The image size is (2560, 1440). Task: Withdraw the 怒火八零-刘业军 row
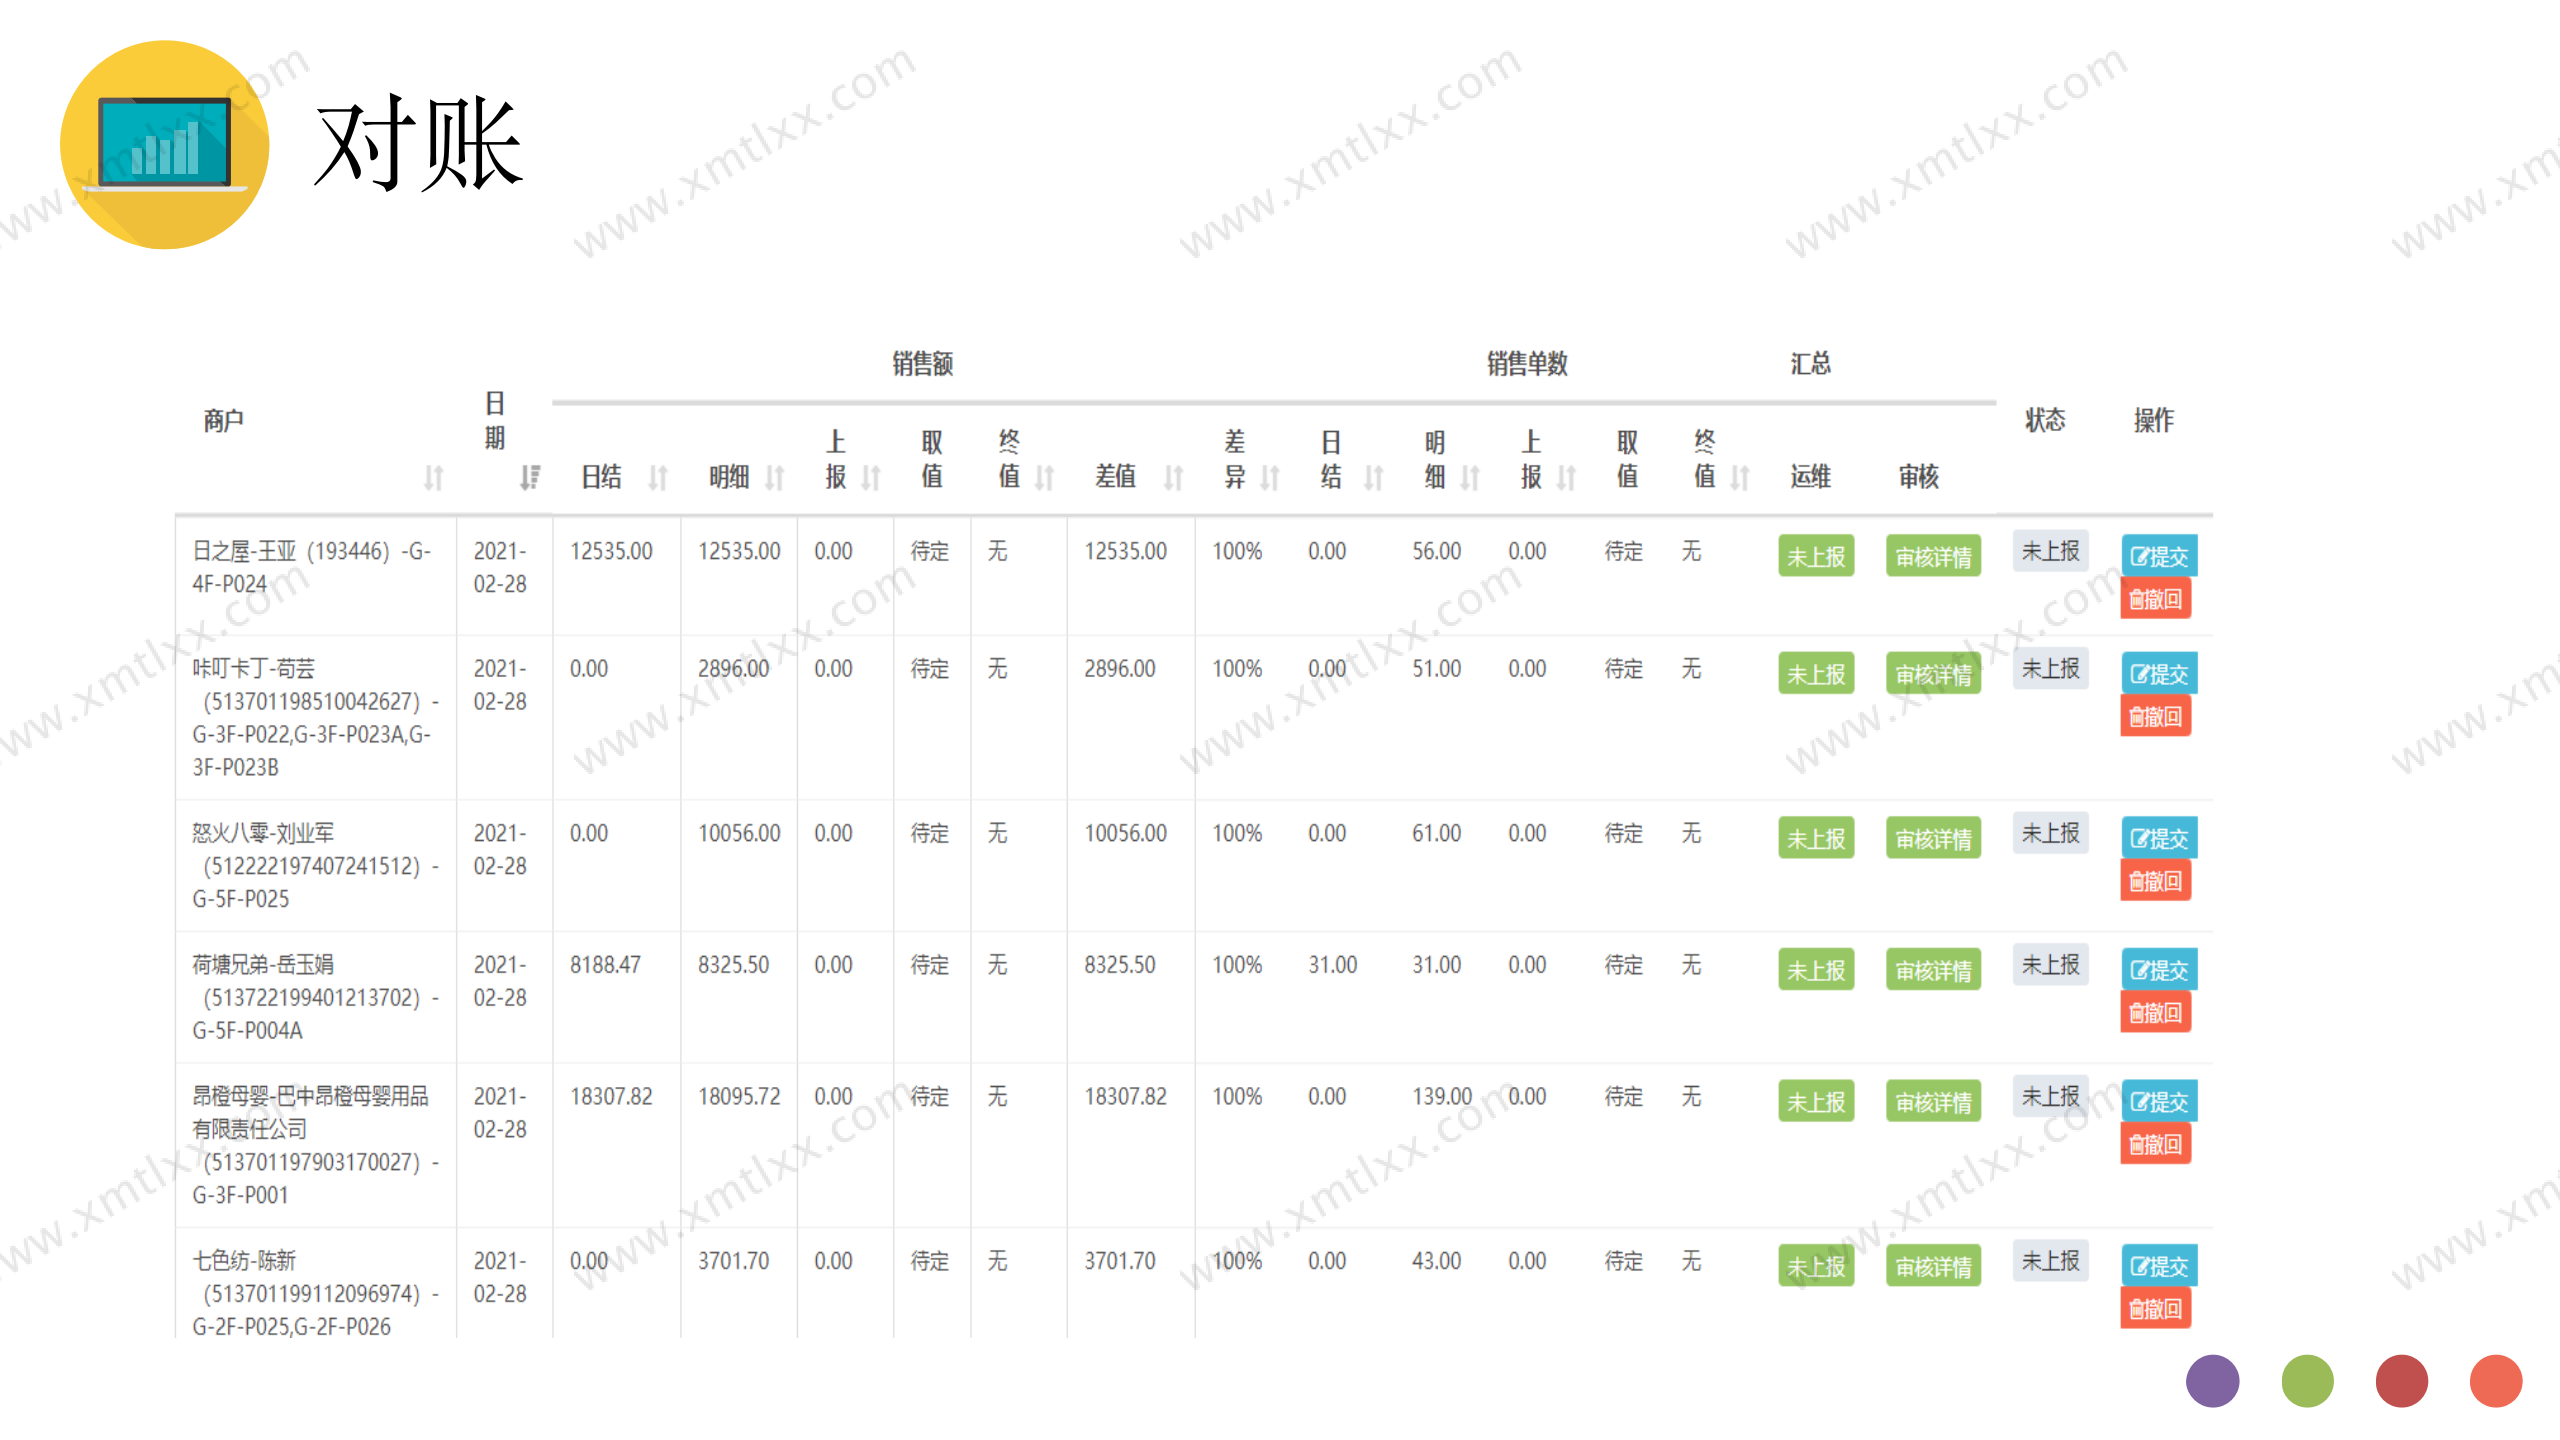(x=2156, y=881)
